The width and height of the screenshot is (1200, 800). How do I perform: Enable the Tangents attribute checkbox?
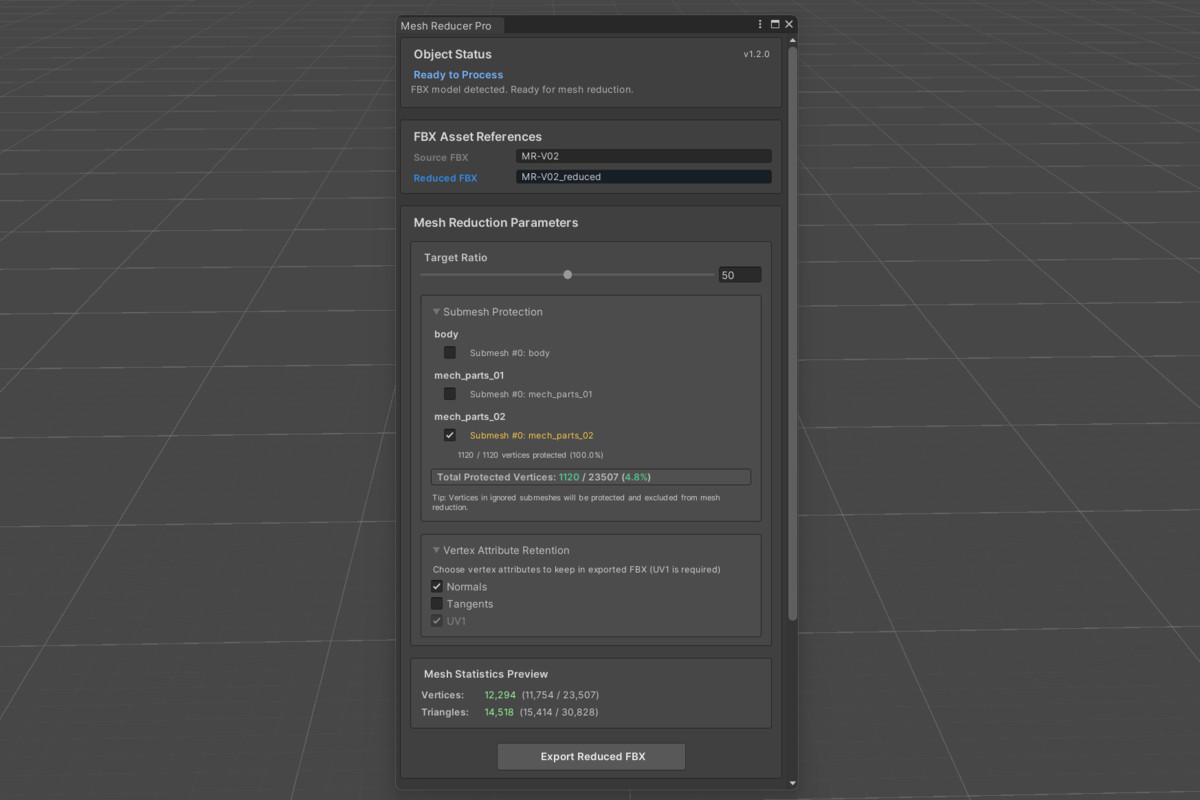tap(437, 604)
